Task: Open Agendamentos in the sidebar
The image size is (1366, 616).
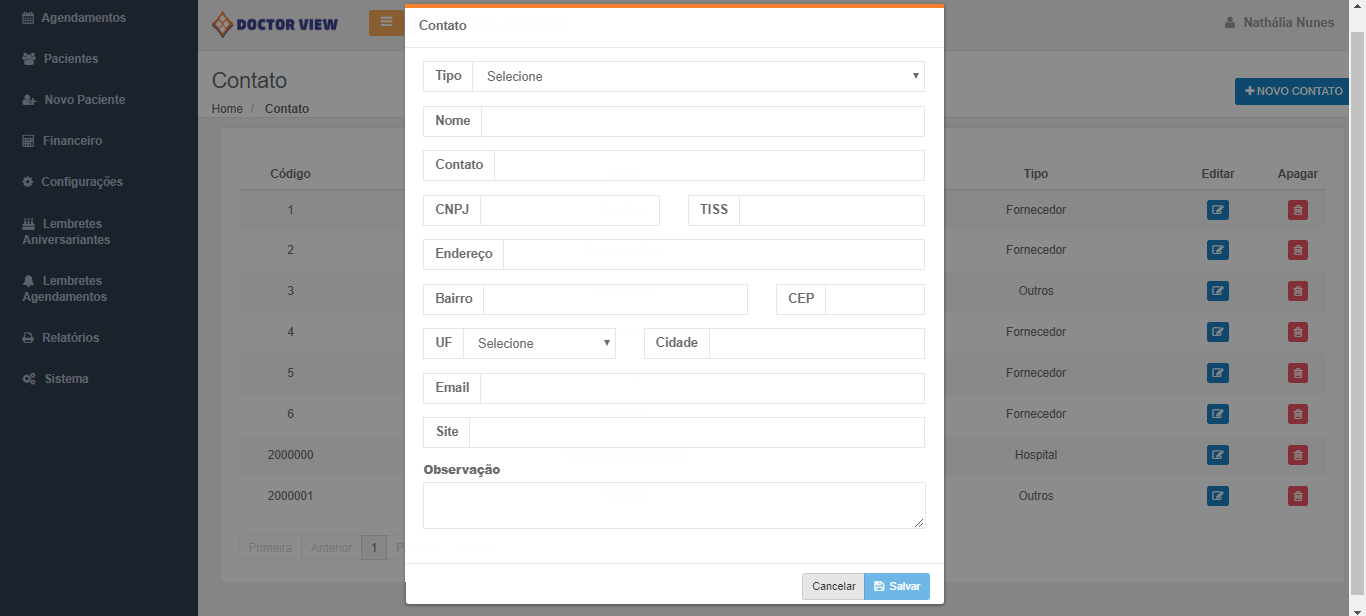Action: pos(83,18)
